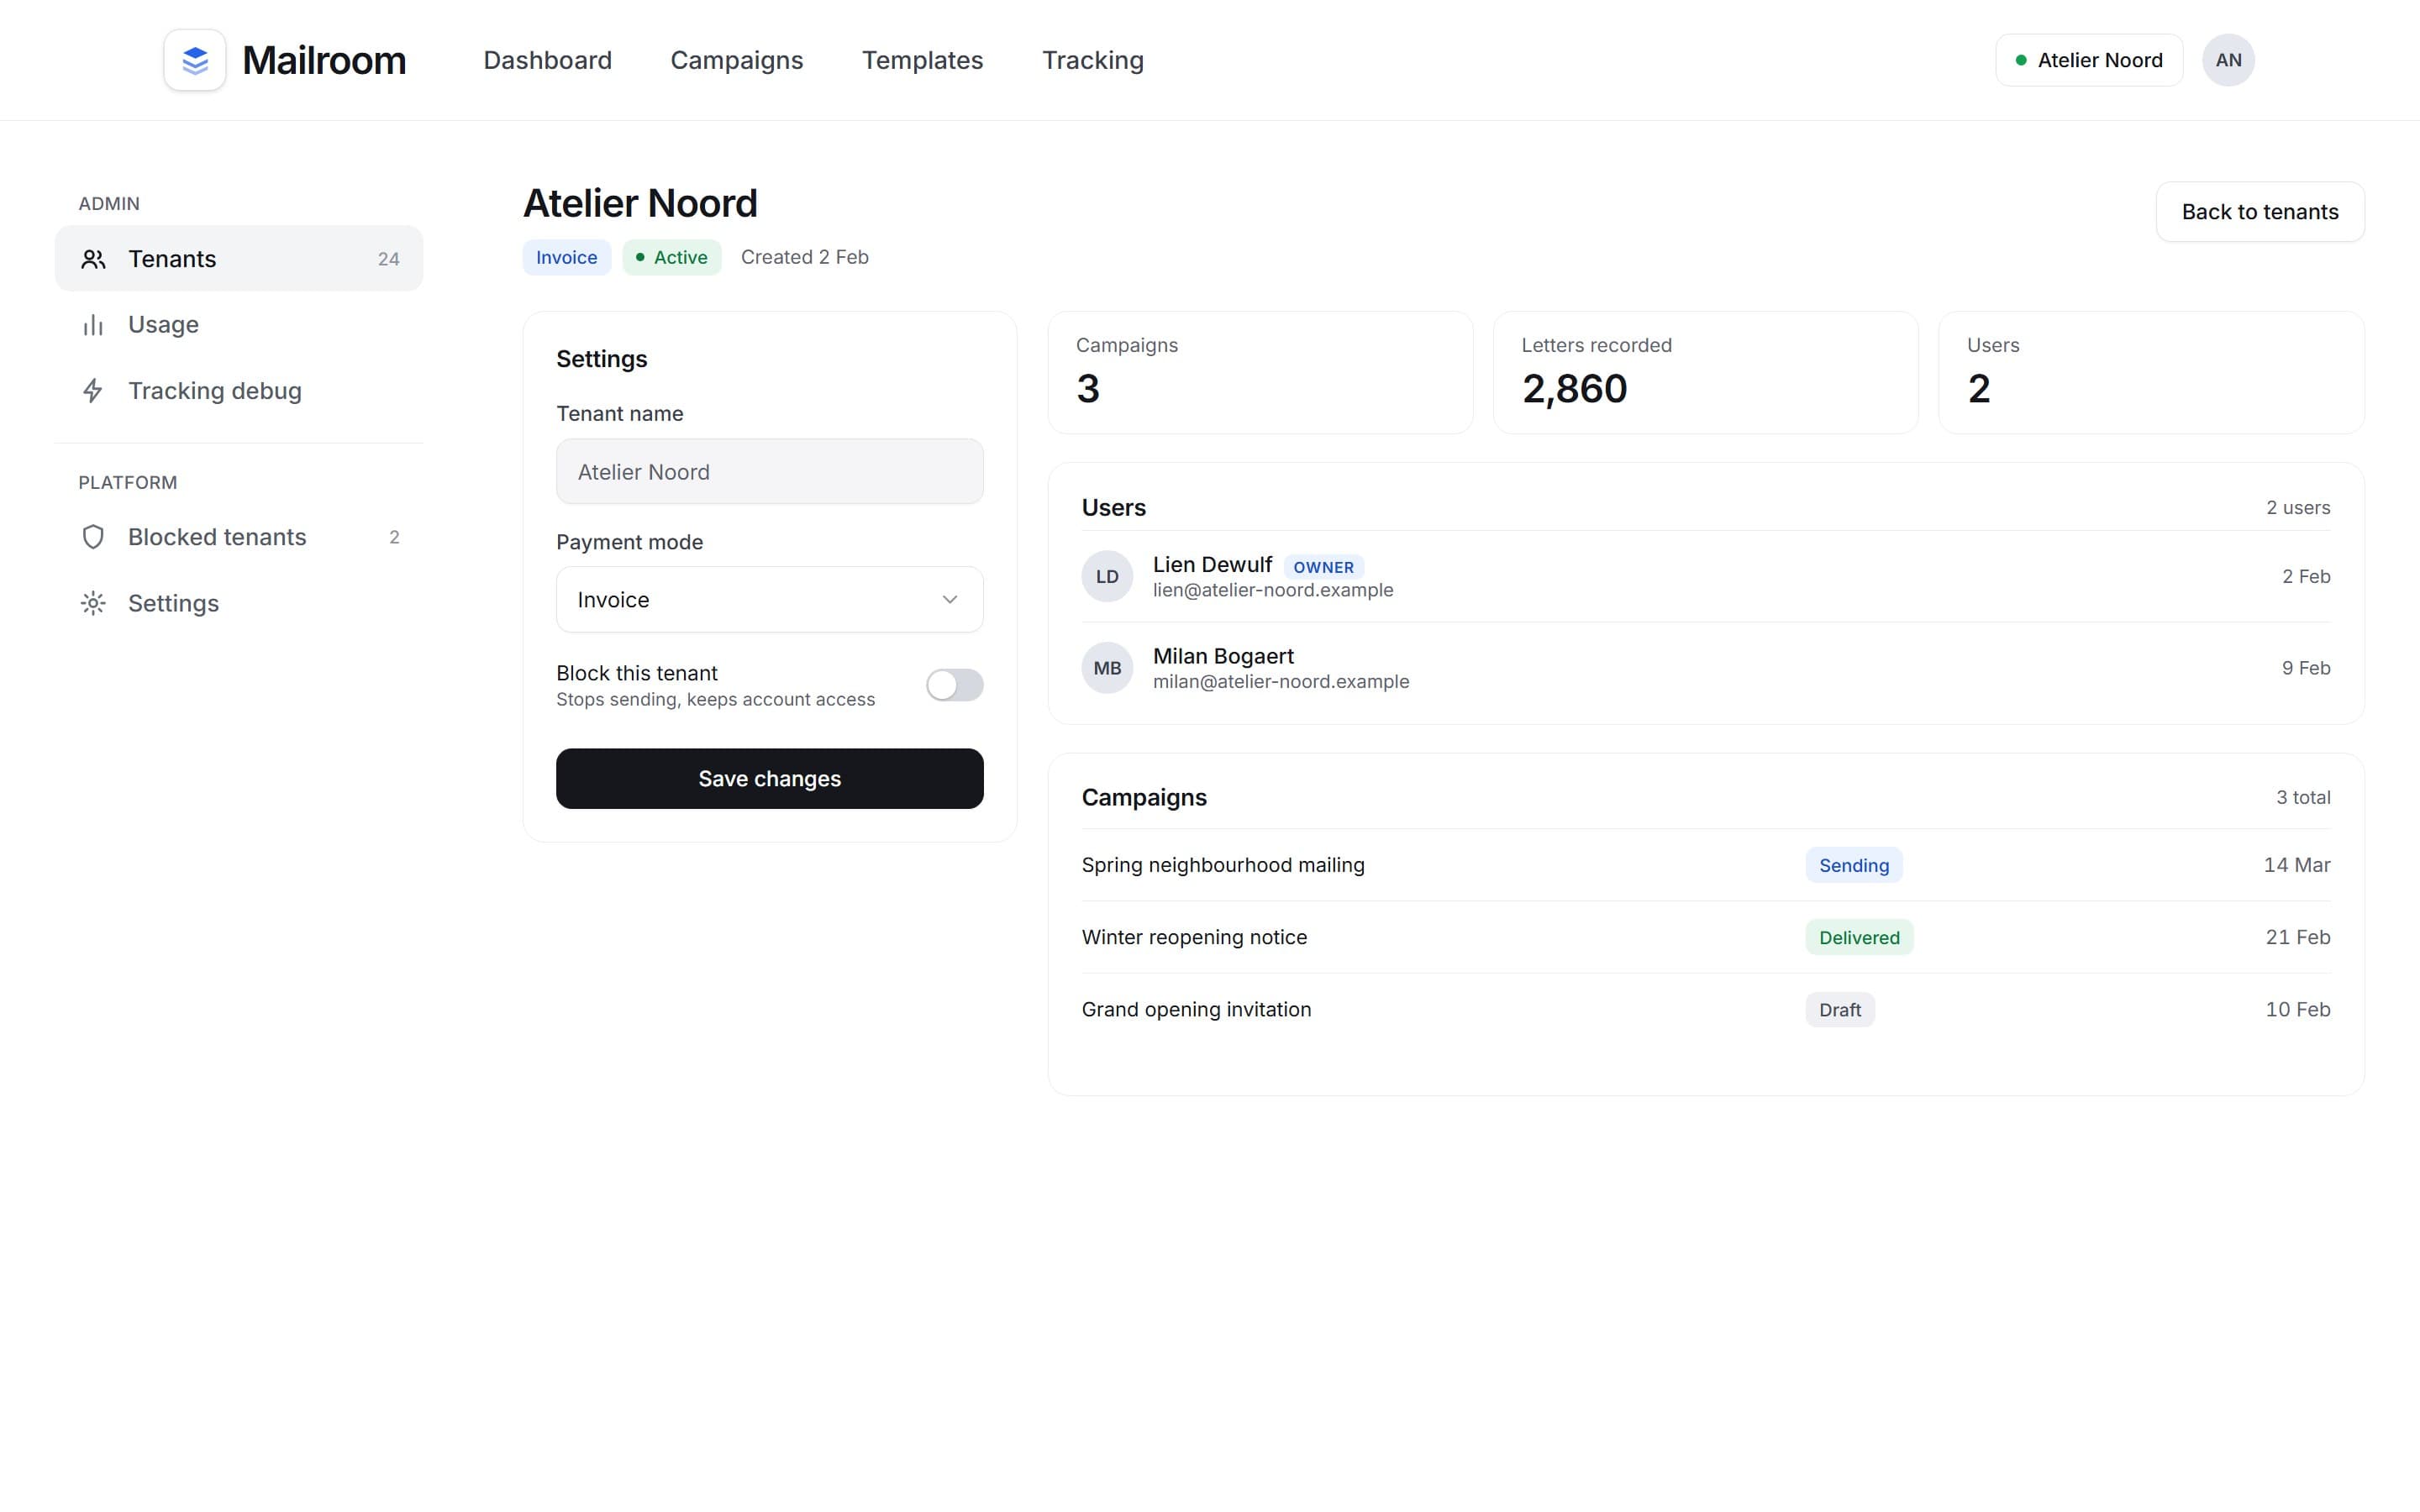Click milan@atelier-noord.example email
This screenshot has height=1512, width=2420.
point(1280,682)
